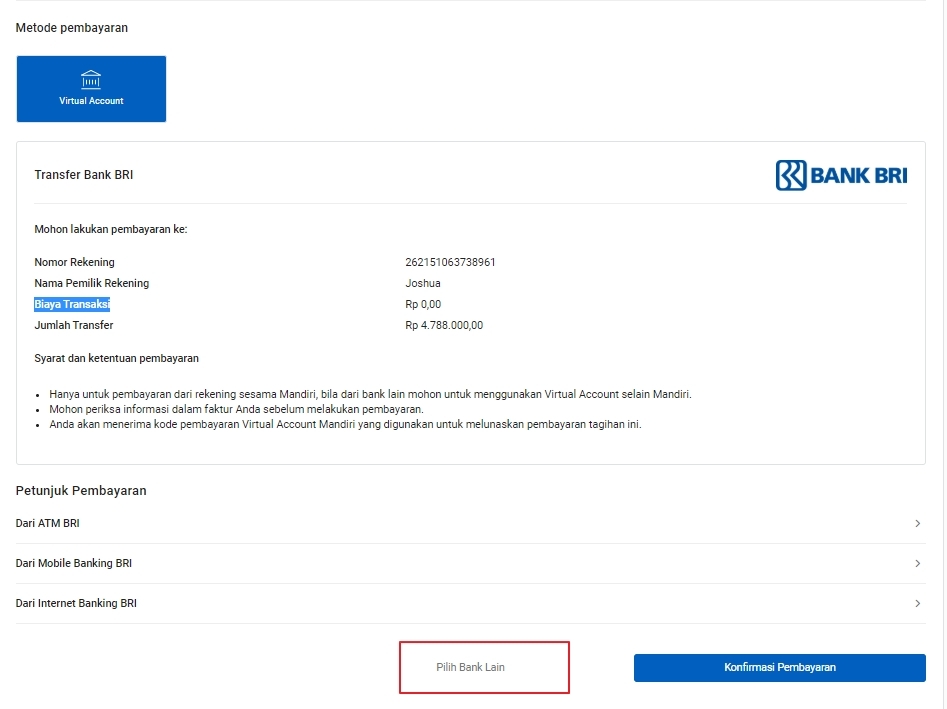Click the Bank BRI logo
The height and width of the screenshot is (709, 947).
(841, 175)
